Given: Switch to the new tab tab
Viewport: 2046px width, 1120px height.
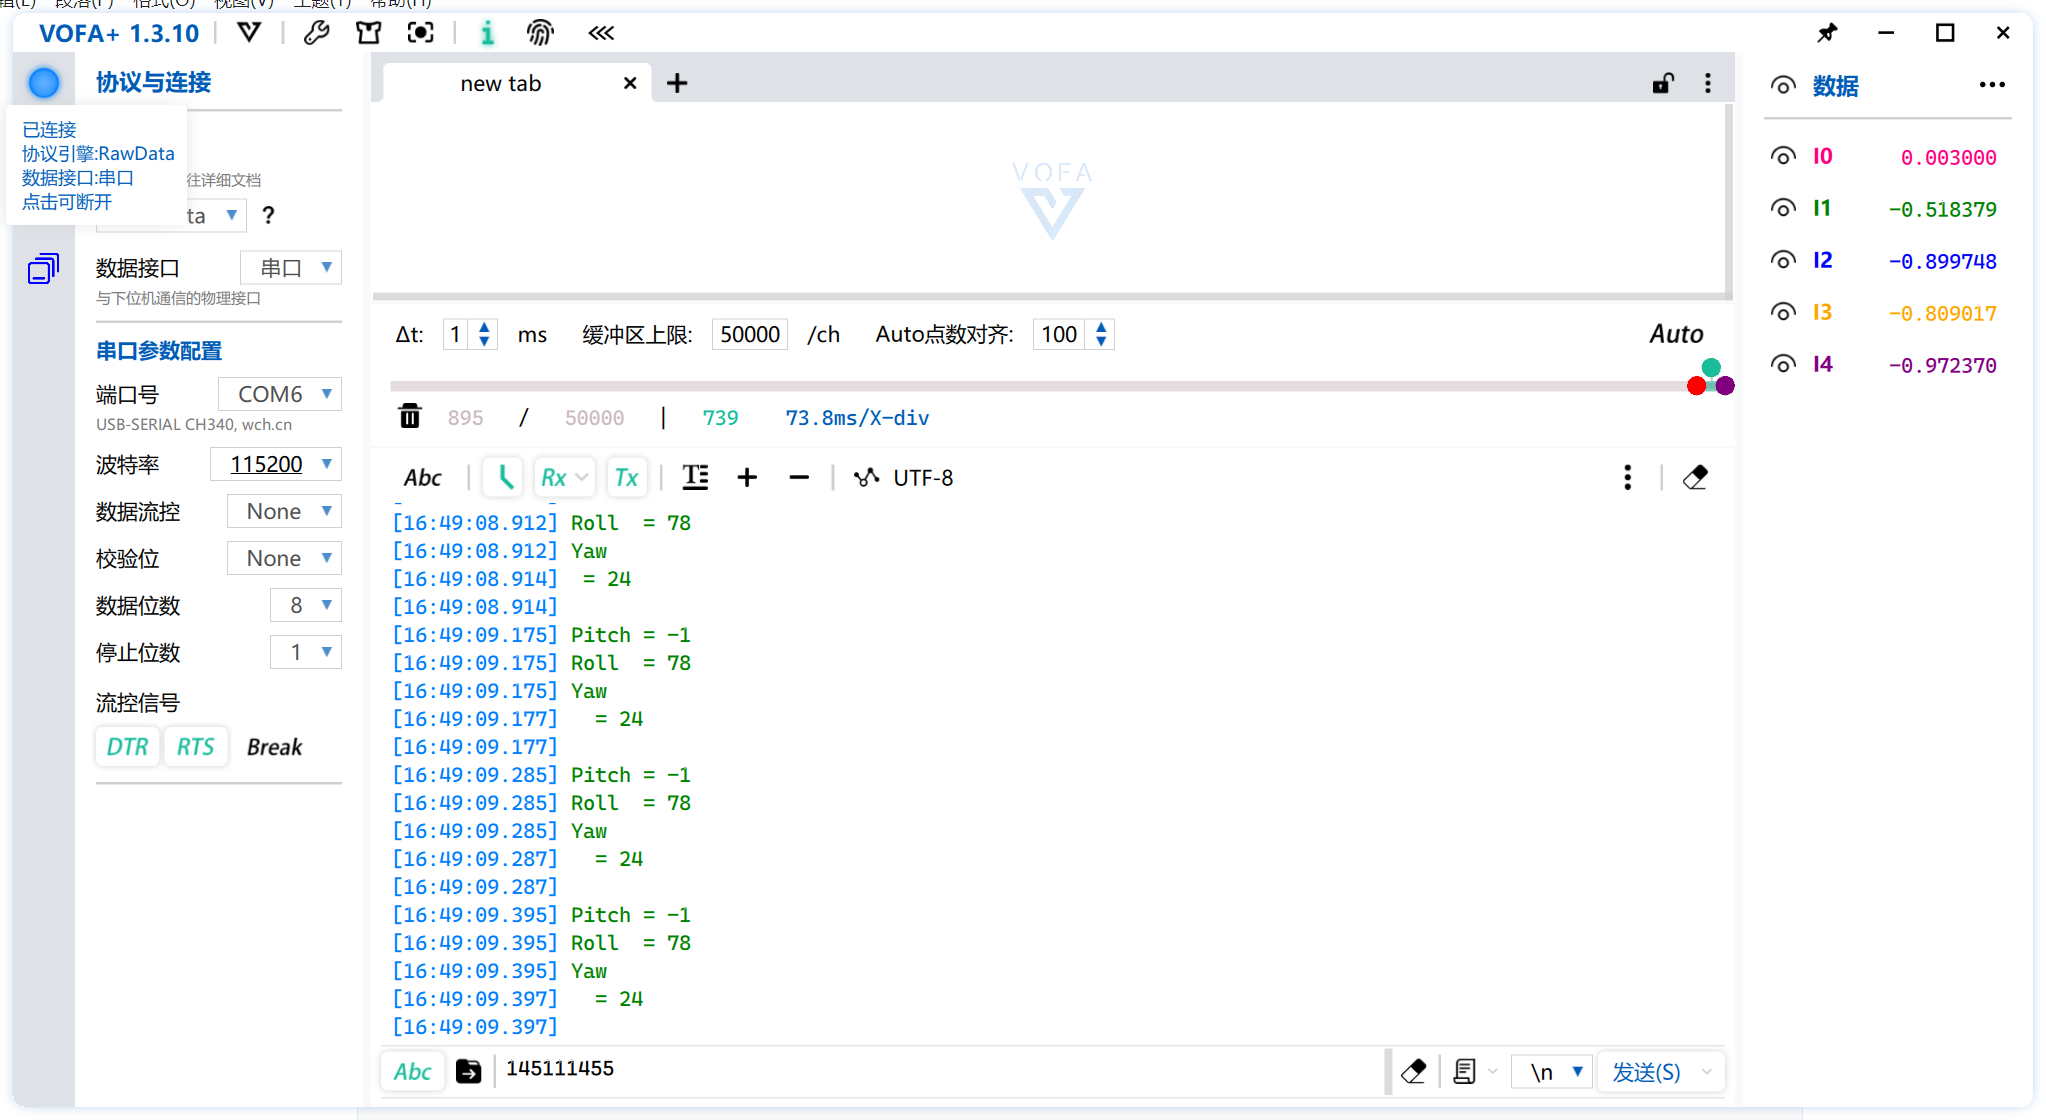Looking at the screenshot, I should 500,84.
